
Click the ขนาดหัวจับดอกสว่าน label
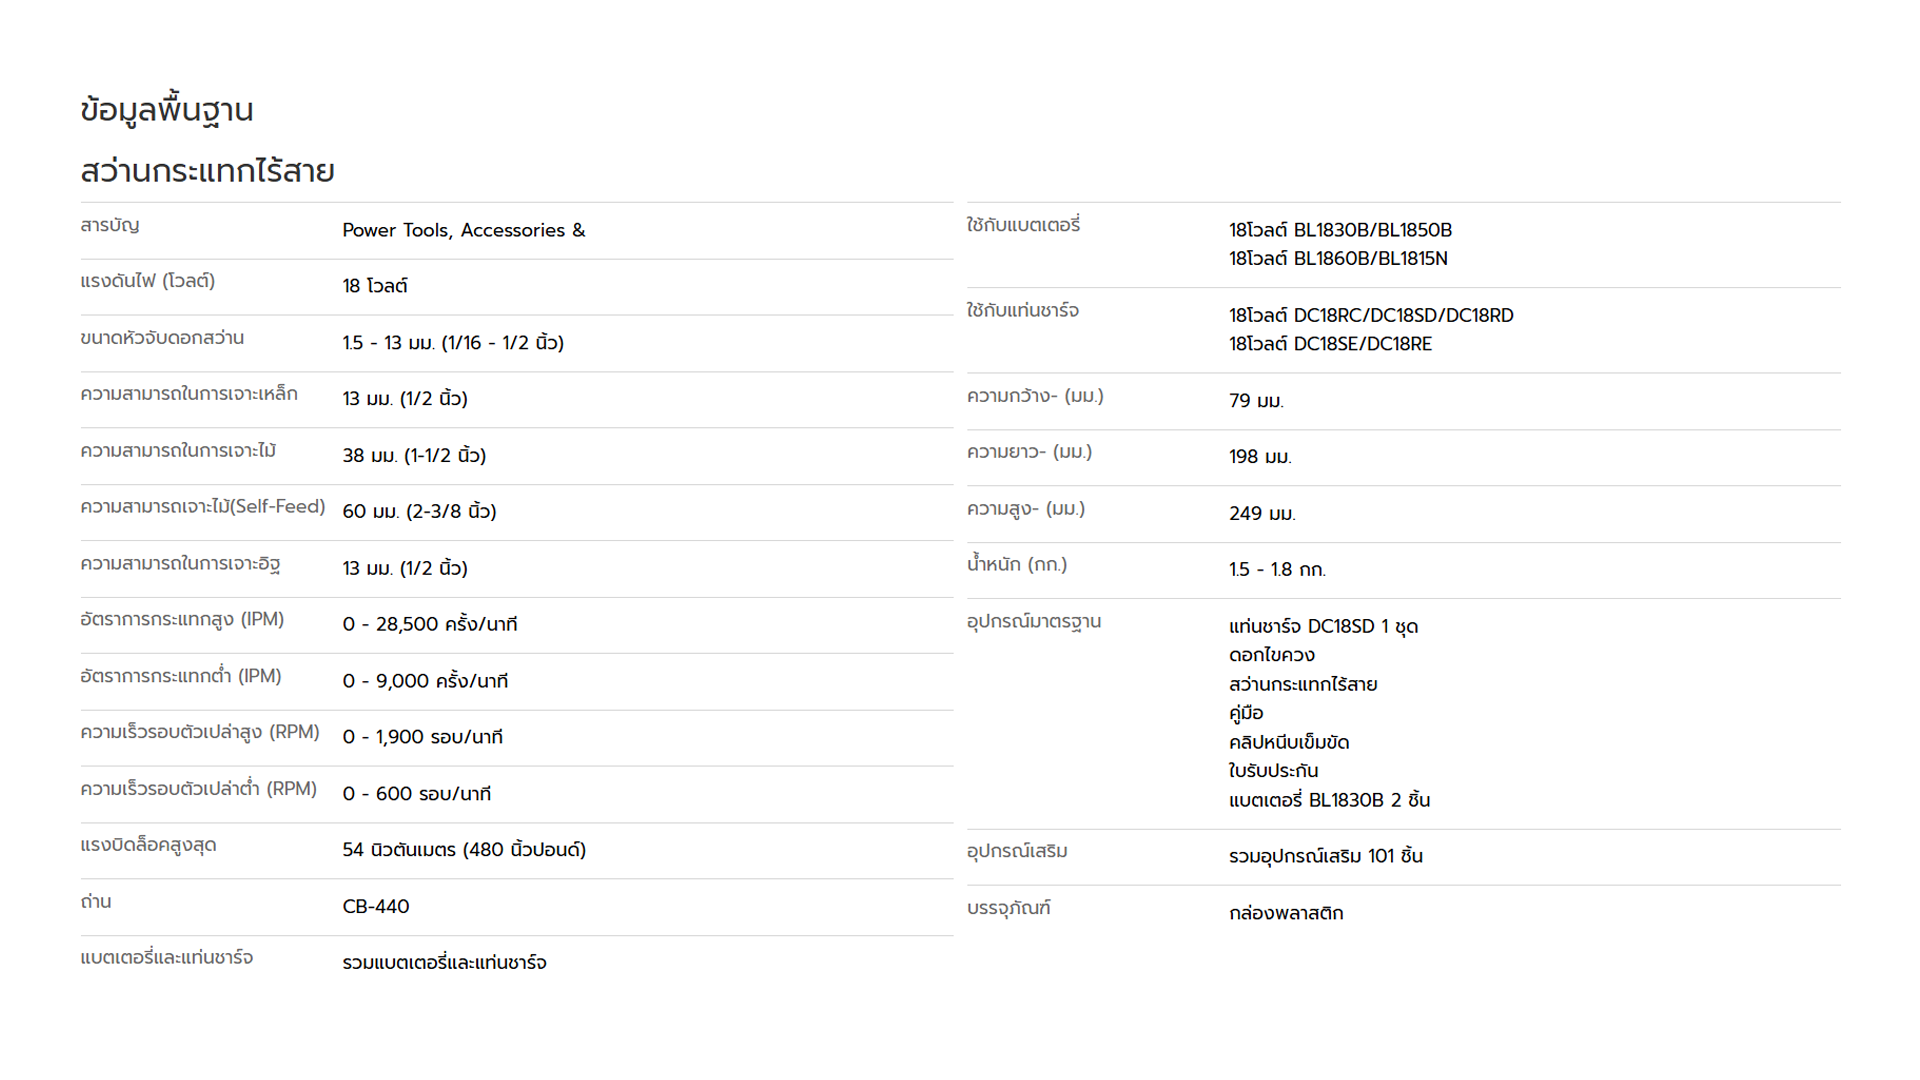(162, 338)
